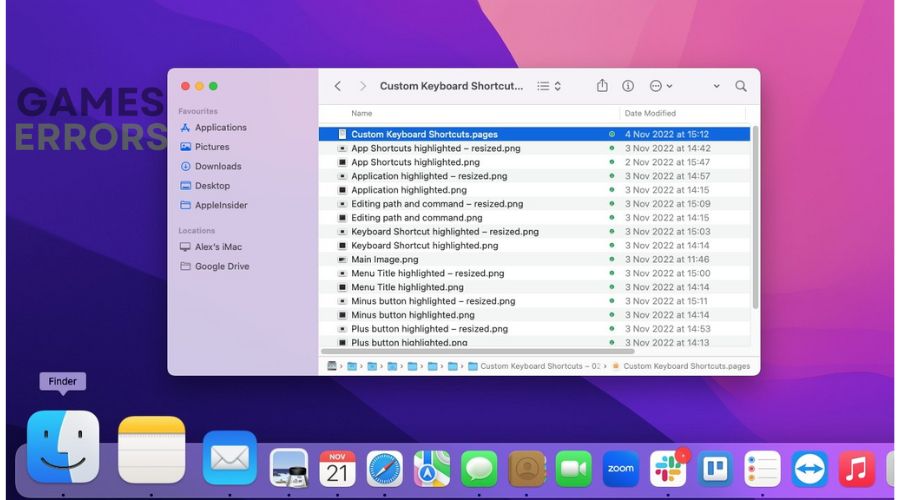Sort by the Date Modified column header

pyautogui.click(x=650, y=114)
